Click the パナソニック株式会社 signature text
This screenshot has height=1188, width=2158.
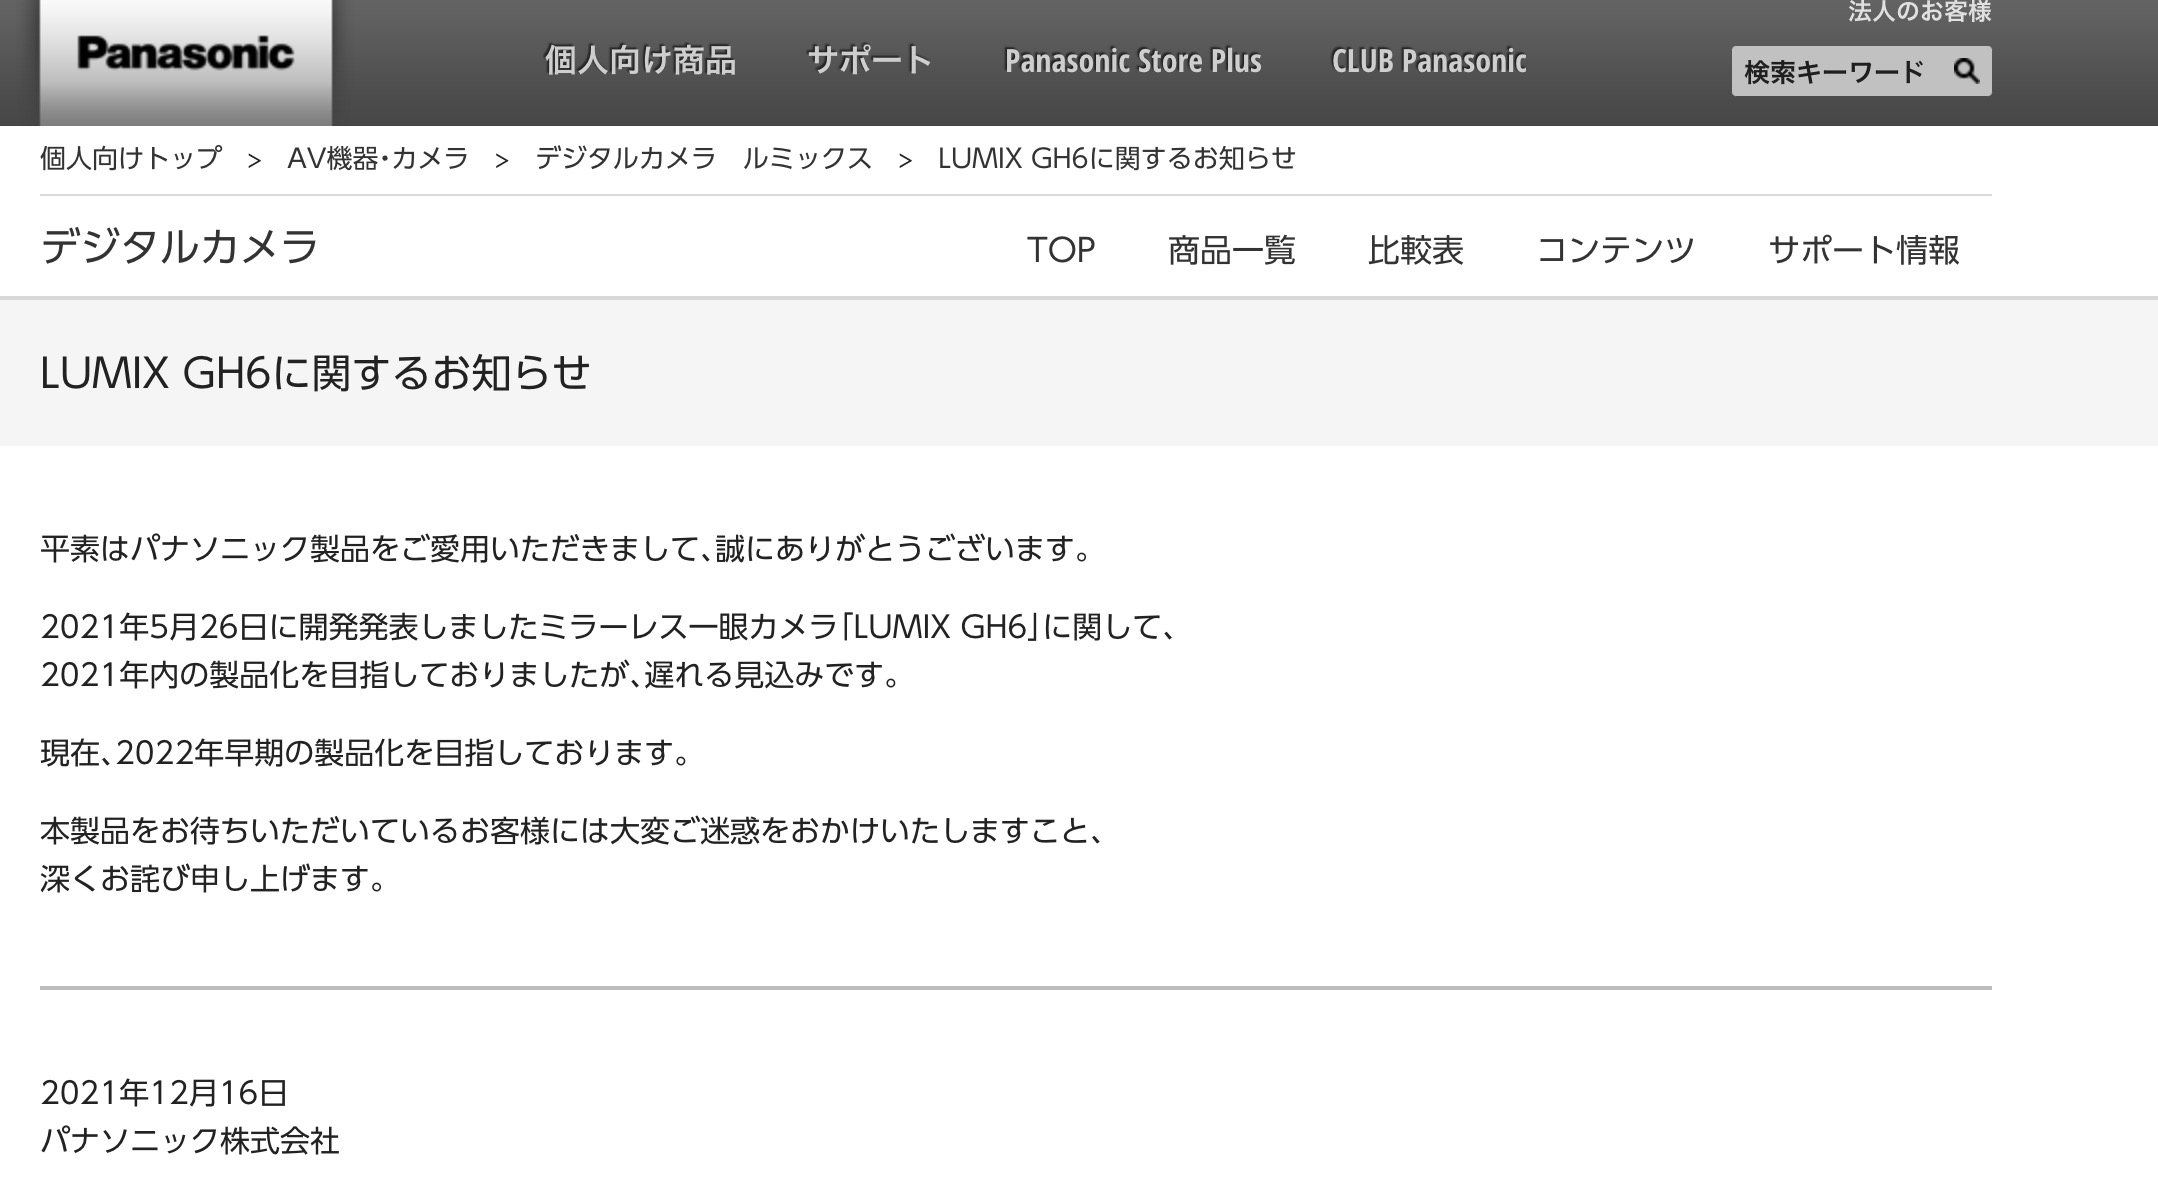click(190, 1141)
